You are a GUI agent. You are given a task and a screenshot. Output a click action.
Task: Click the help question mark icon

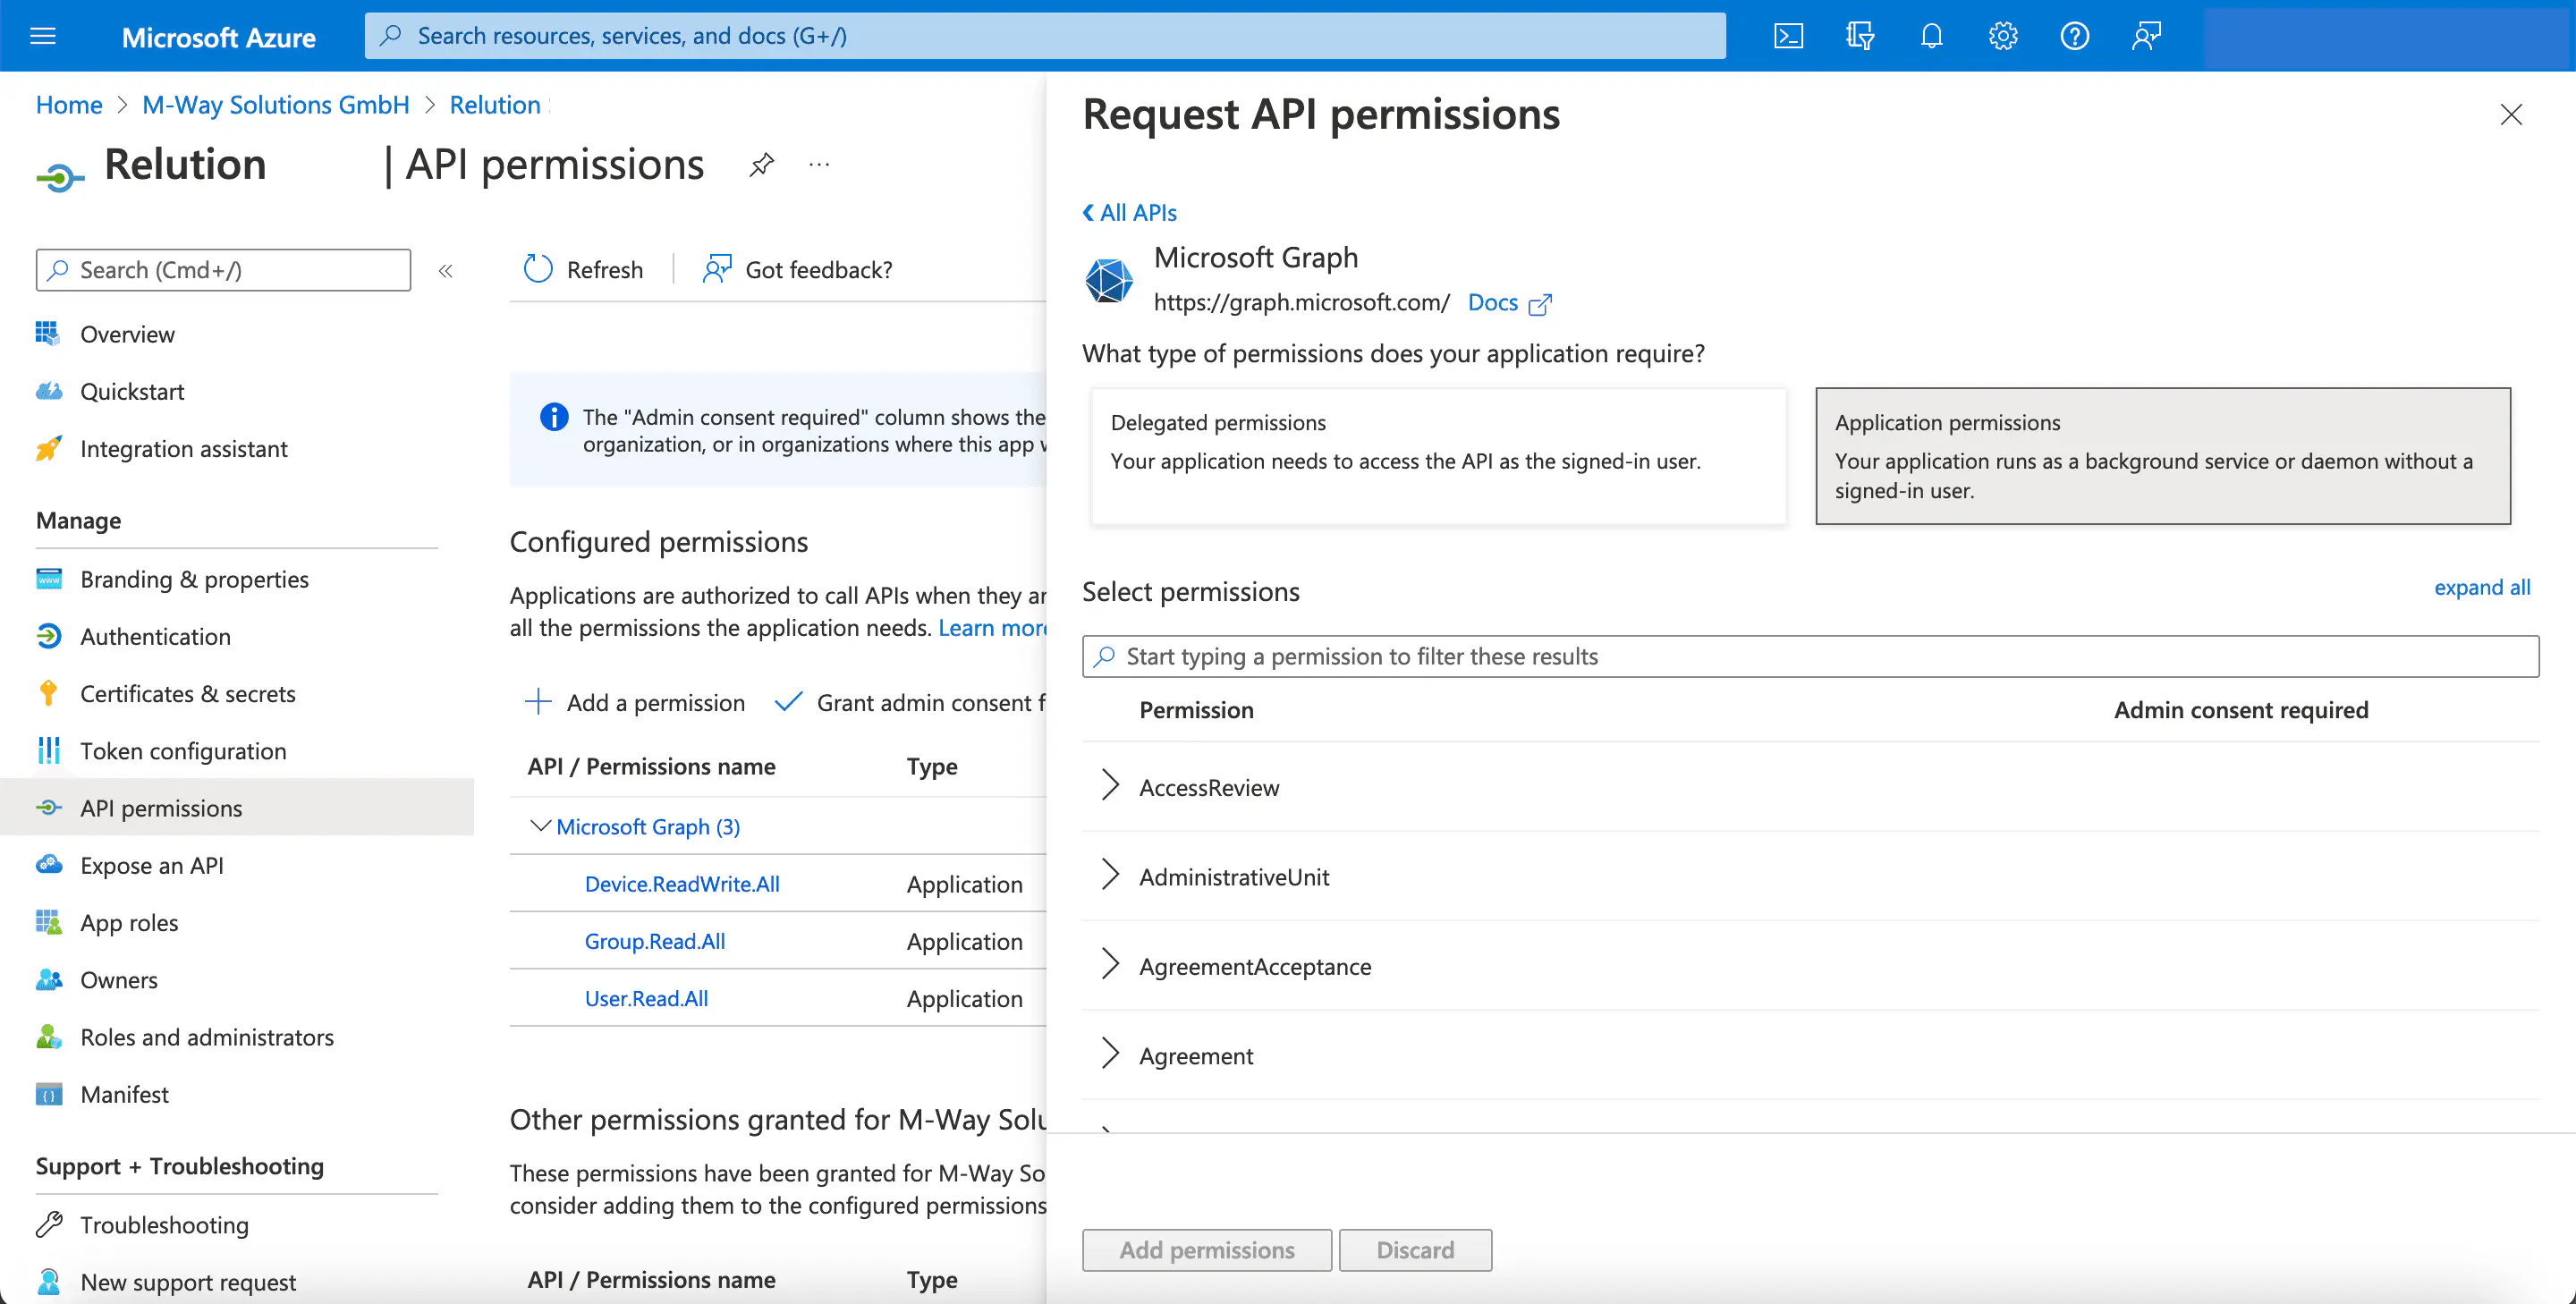(x=2074, y=36)
